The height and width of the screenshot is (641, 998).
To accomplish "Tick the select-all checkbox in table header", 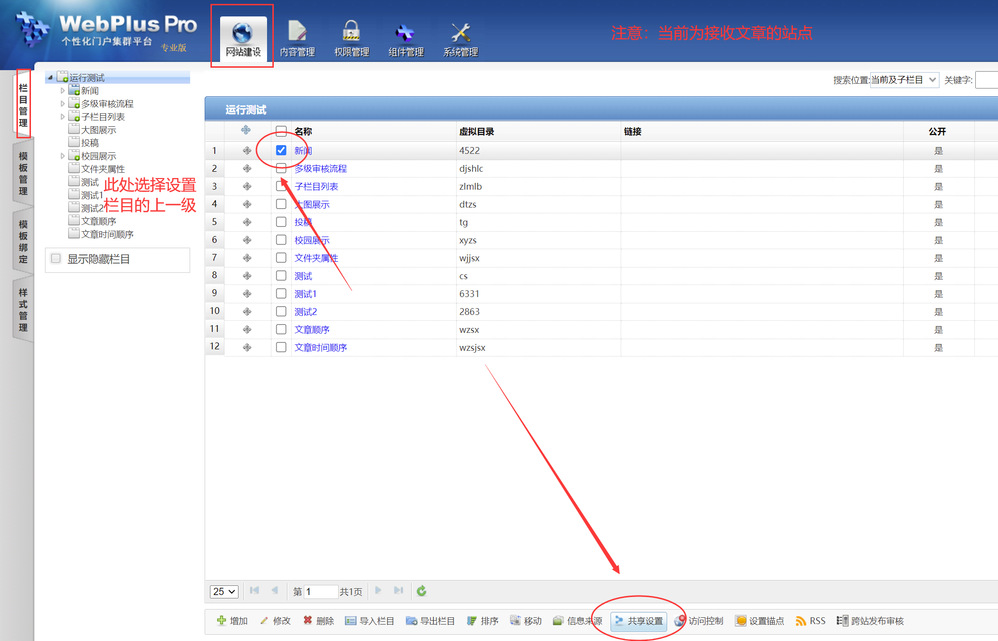I will (x=281, y=131).
